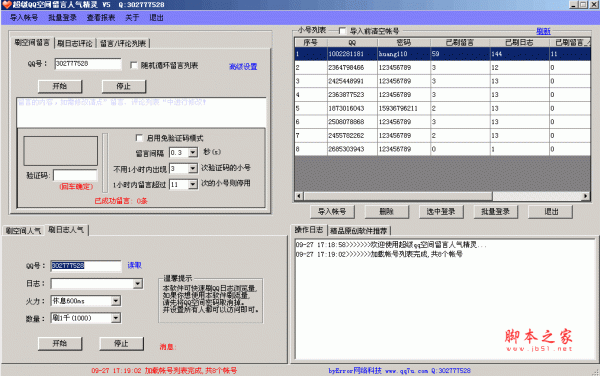Click the 已刷日志 column header
The height and width of the screenshot is (376, 600).
coord(520,42)
